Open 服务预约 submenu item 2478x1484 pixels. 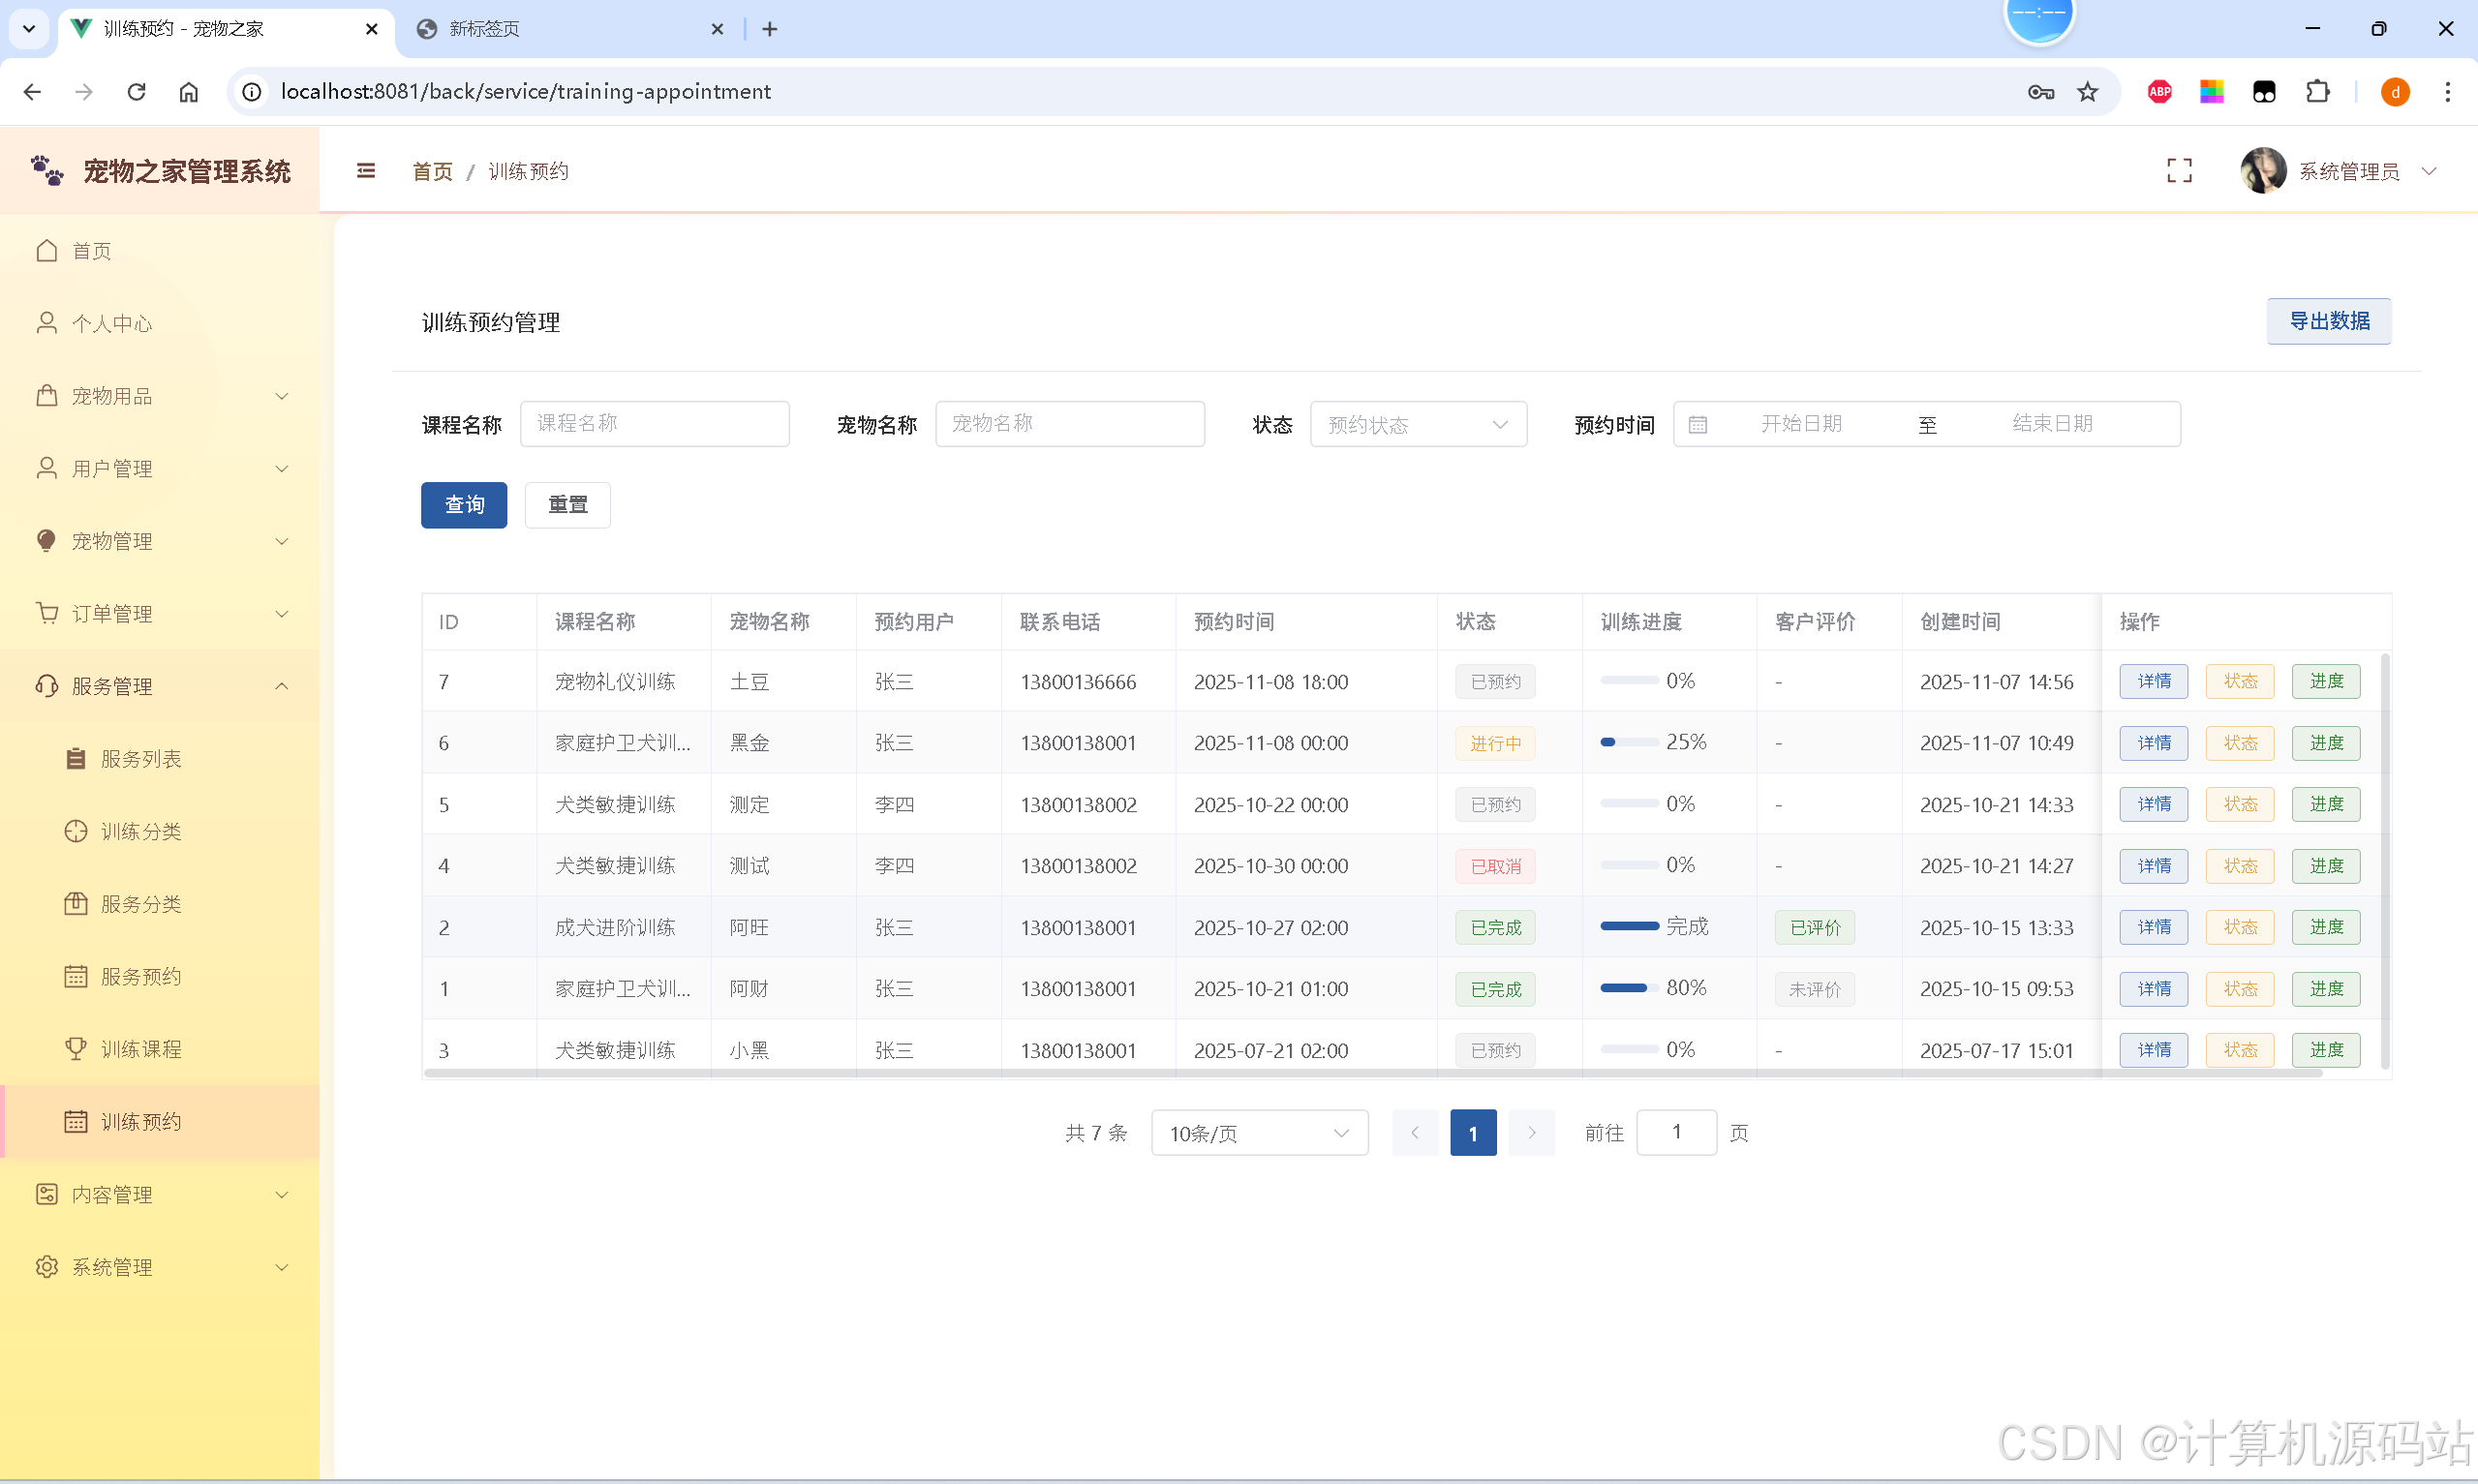pyautogui.click(x=160, y=976)
